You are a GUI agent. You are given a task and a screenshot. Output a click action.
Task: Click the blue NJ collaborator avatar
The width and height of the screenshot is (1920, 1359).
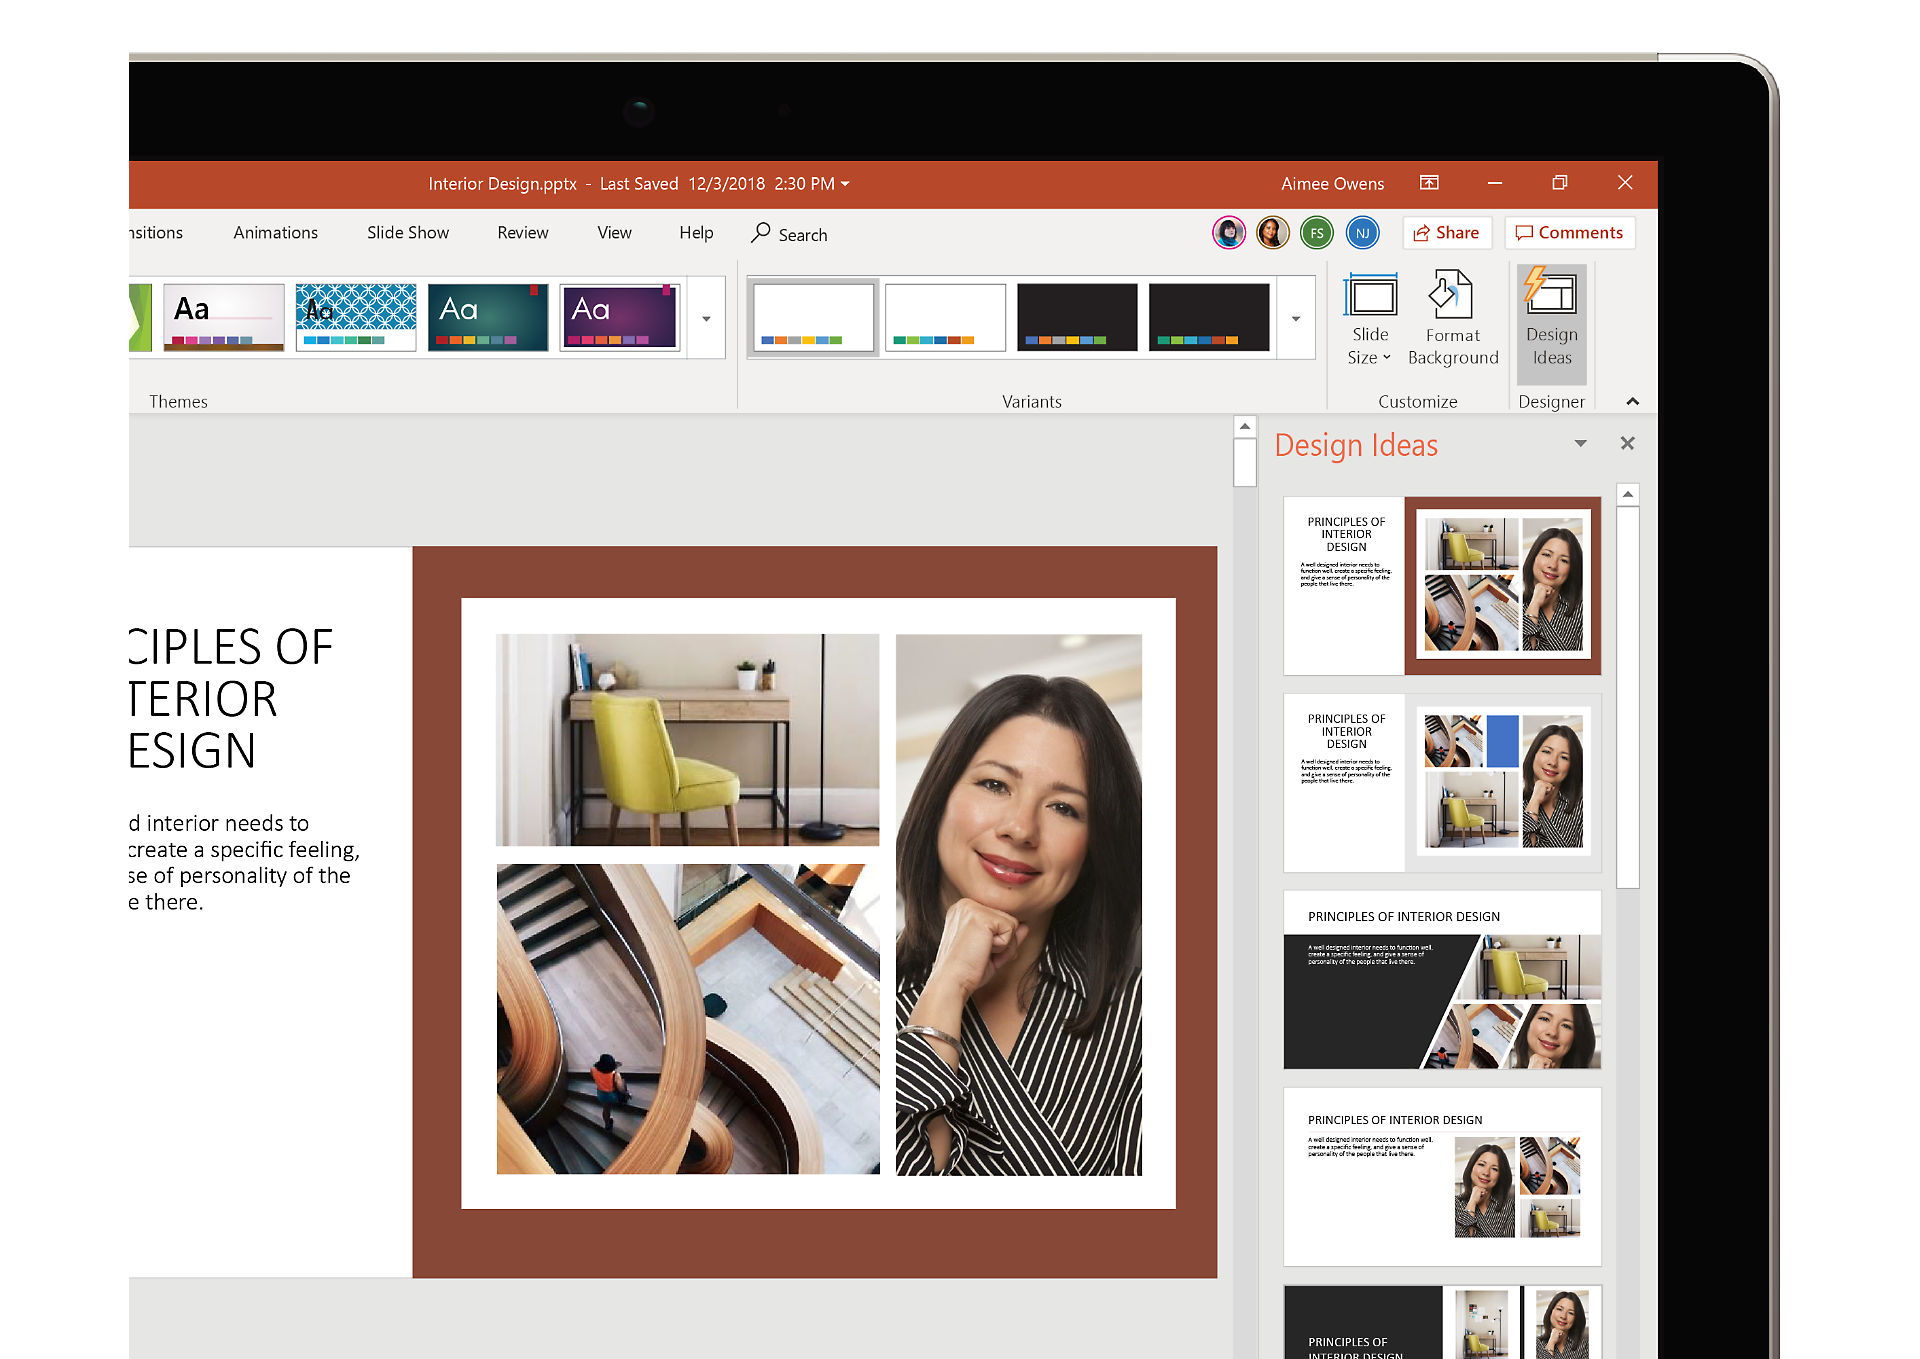pos(1362,233)
